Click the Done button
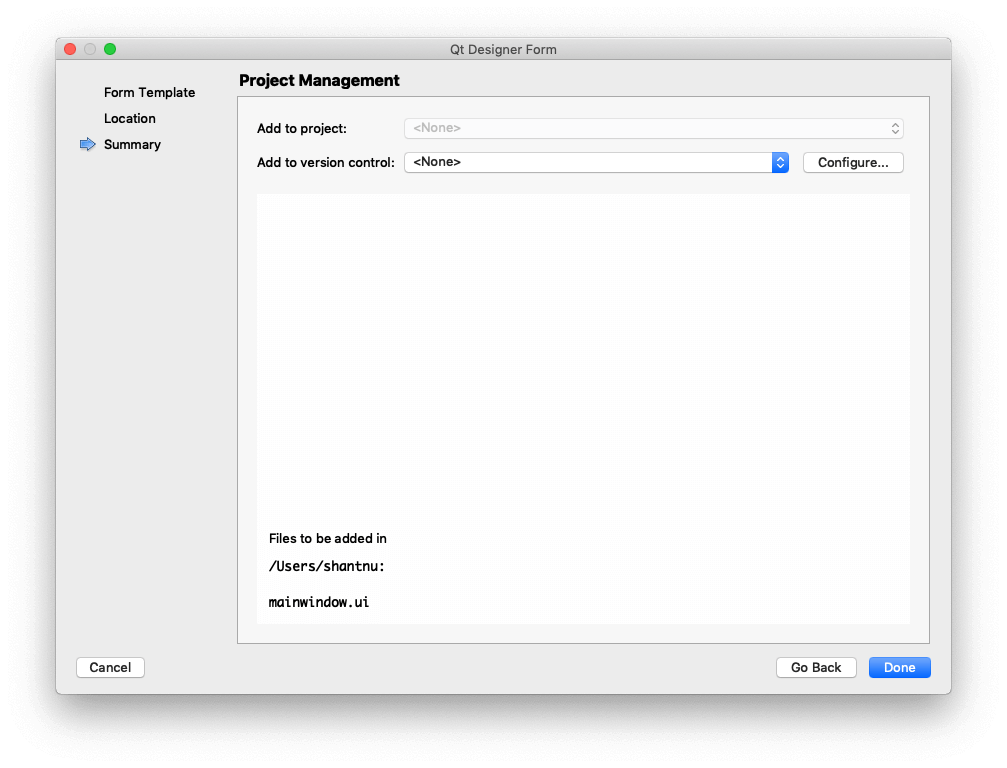This screenshot has height=768, width=1007. [899, 667]
